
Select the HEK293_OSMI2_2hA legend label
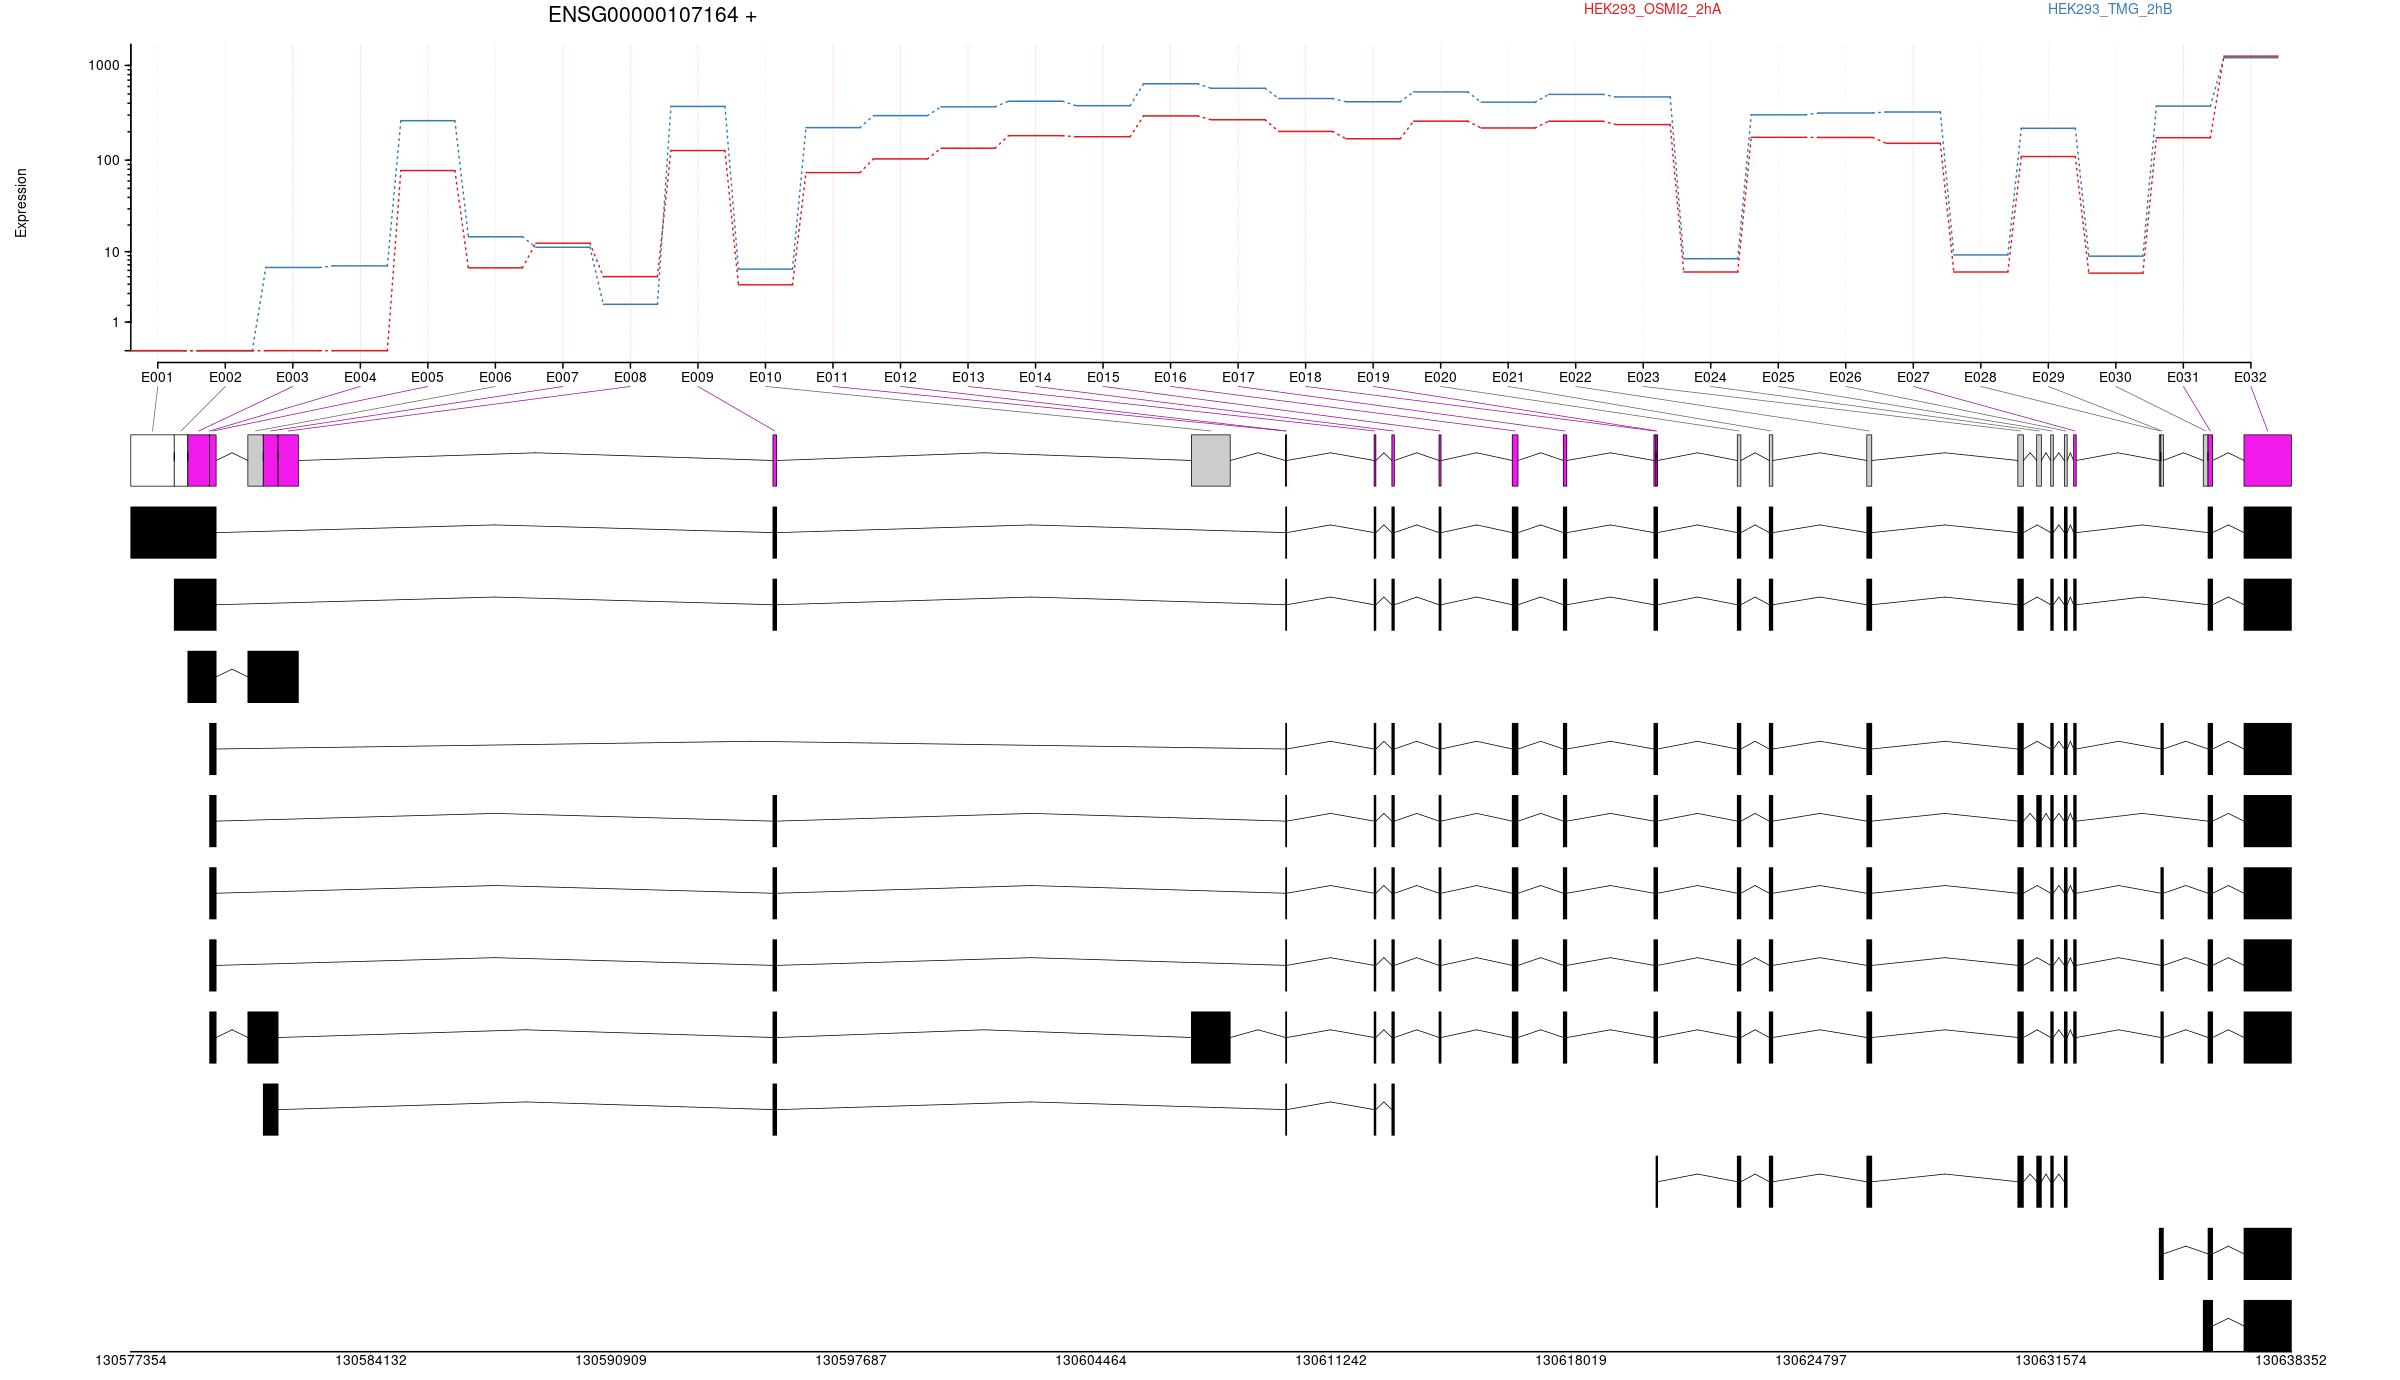point(1652,9)
